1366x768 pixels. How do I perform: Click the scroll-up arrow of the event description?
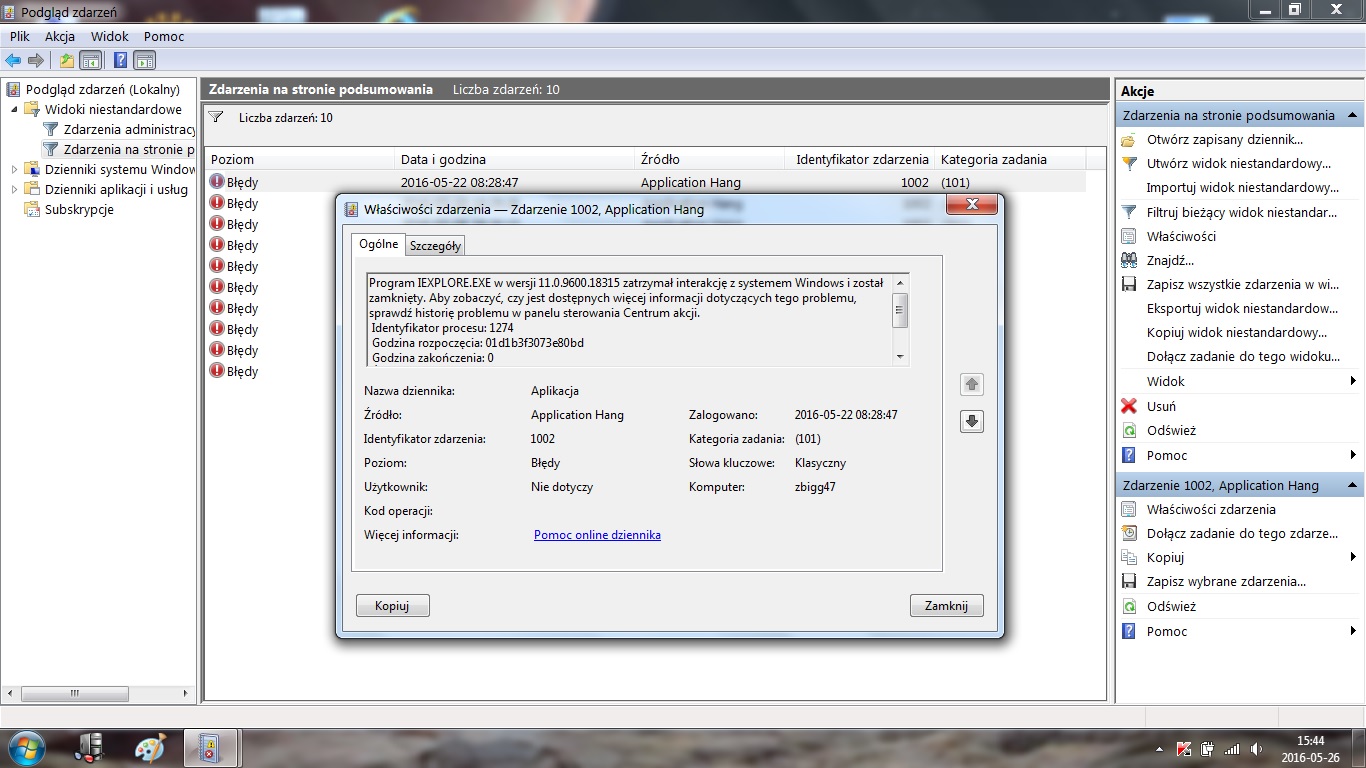900,281
